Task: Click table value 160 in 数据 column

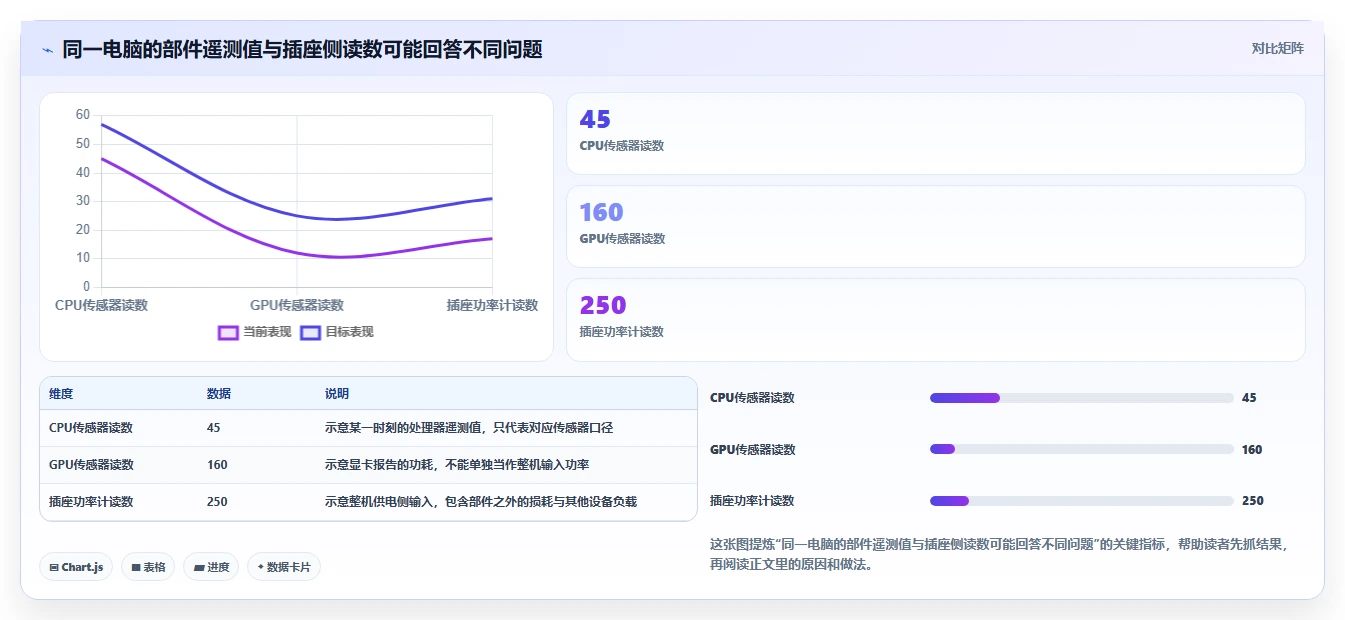Action: point(217,465)
